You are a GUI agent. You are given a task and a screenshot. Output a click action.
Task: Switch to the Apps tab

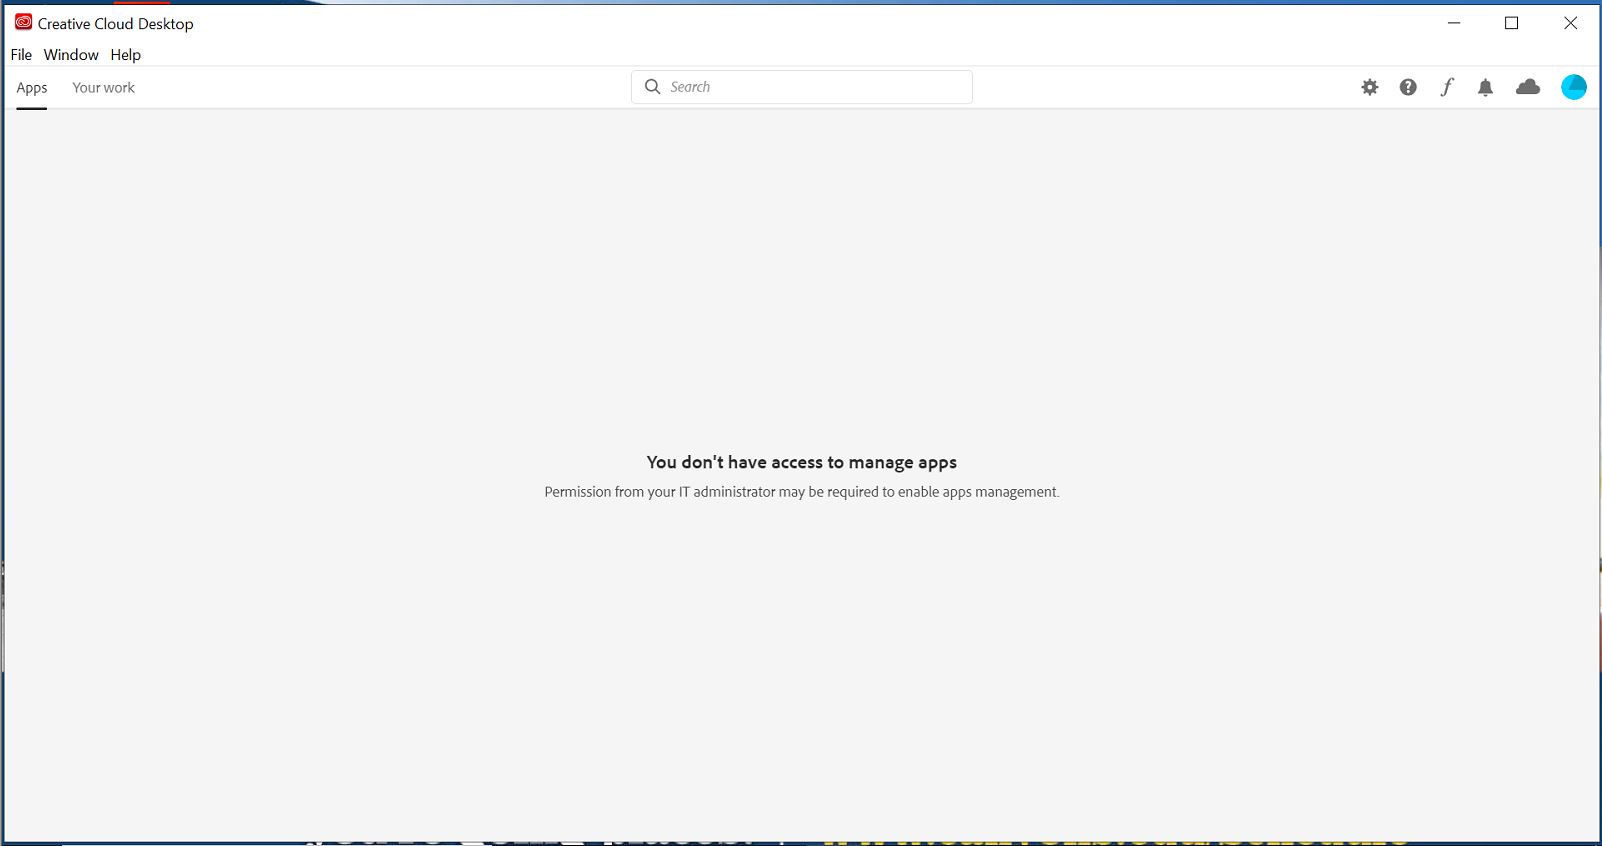pyautogui.click(x=32, y=88)
